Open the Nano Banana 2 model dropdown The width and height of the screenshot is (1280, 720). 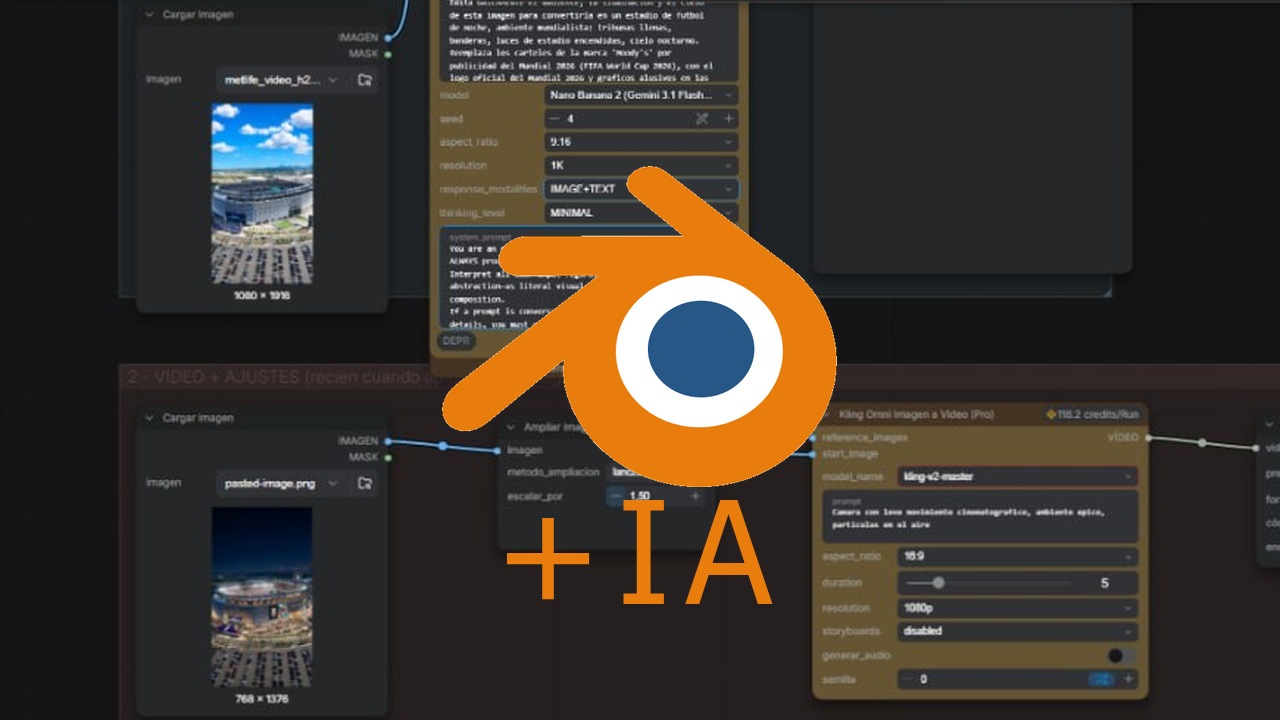pos(641,95)
